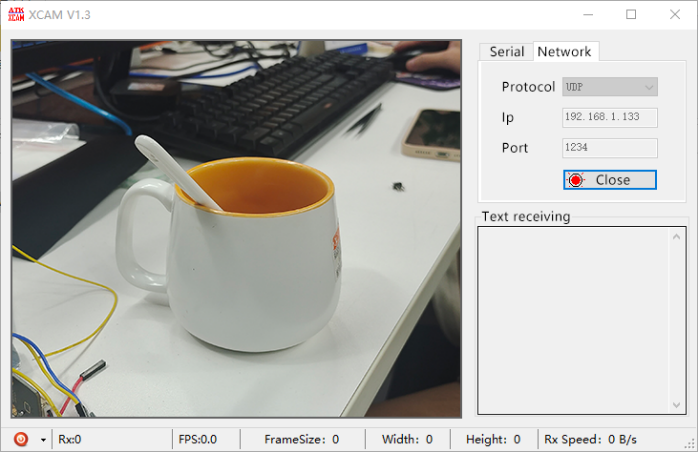Click the Ip address field
698x453 pixels.
click(609, 117)
